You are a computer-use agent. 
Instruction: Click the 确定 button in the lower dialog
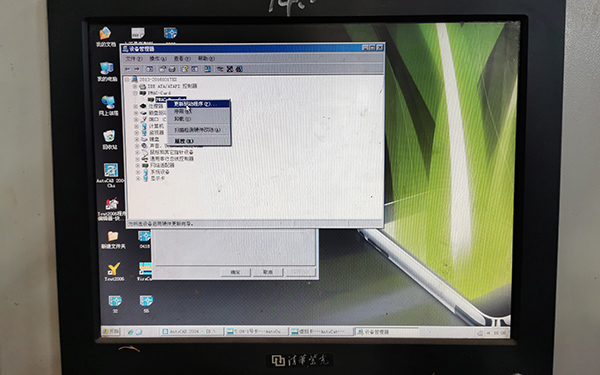pyautogui.click(x=235, y=272)
